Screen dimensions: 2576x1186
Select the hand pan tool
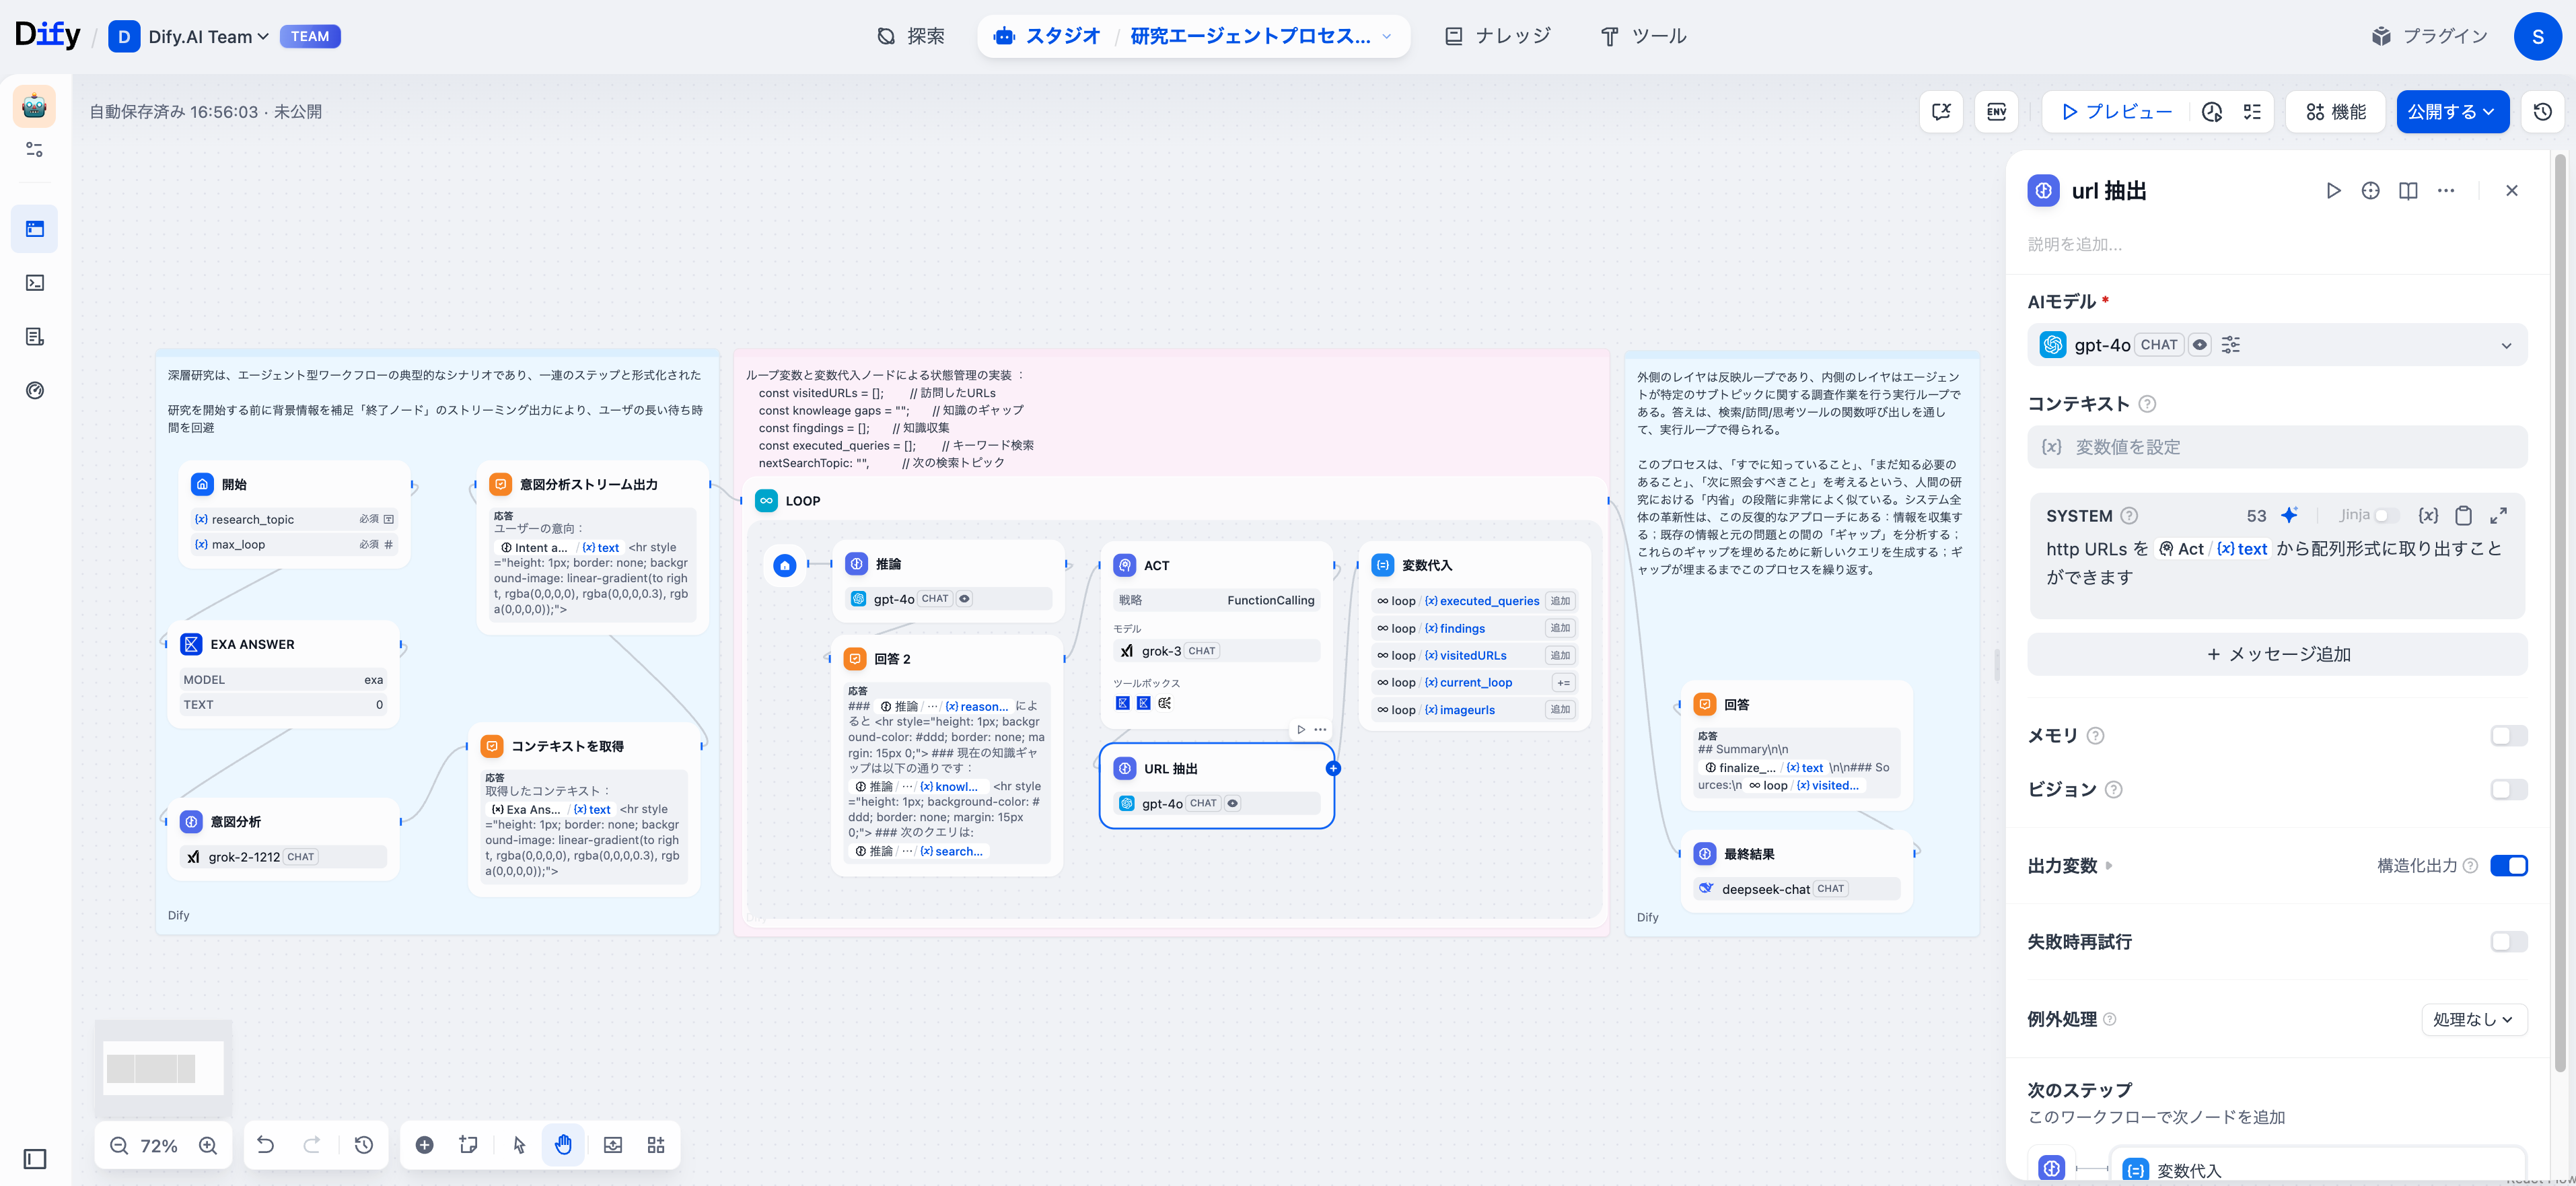[x=563, y=1145]
